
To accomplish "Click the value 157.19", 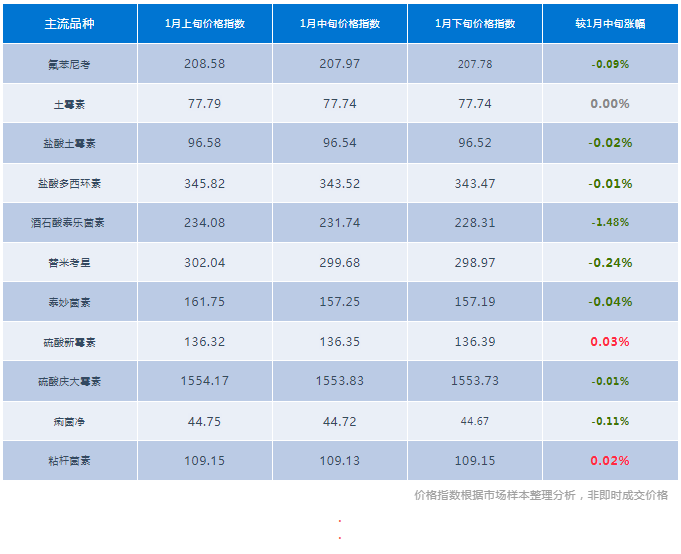I will (x=475, y=302).
